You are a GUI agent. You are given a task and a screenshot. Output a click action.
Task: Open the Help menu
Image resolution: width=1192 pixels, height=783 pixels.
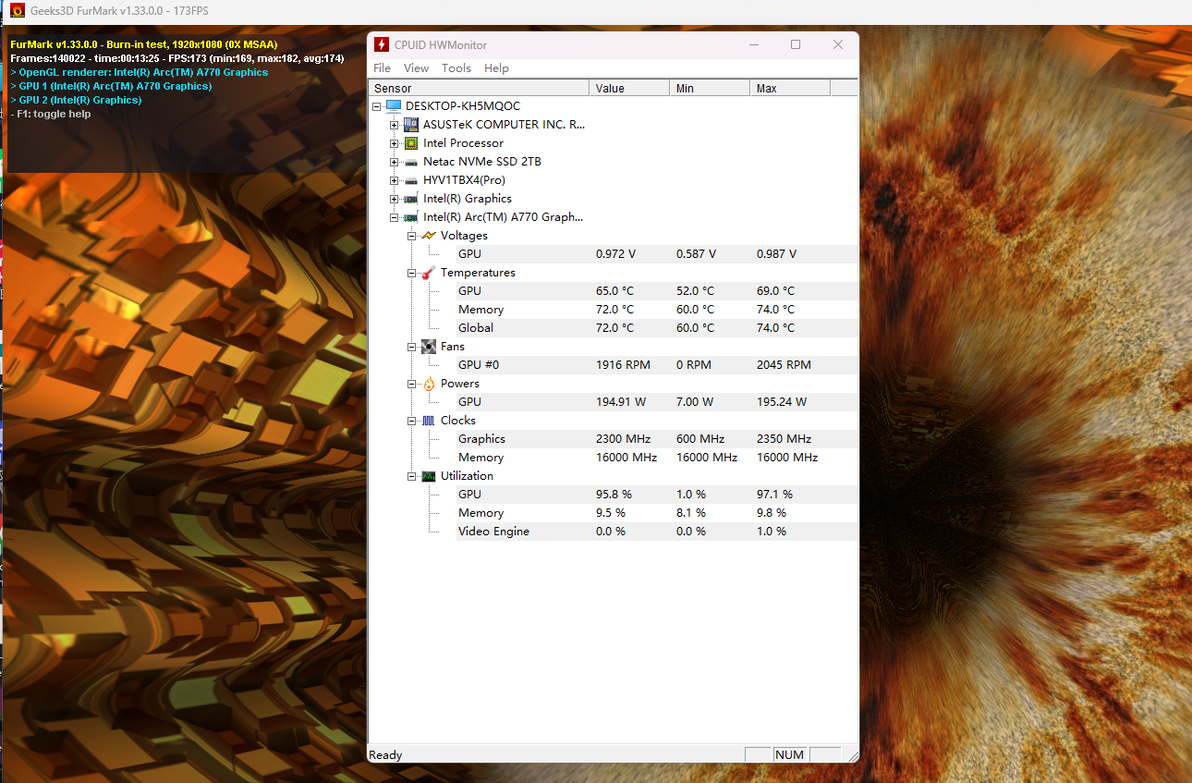pos(496,68)
